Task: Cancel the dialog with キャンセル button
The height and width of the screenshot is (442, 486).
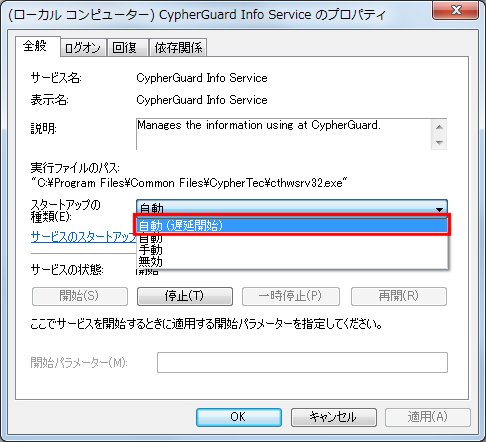Action: (x=333, y=417)
